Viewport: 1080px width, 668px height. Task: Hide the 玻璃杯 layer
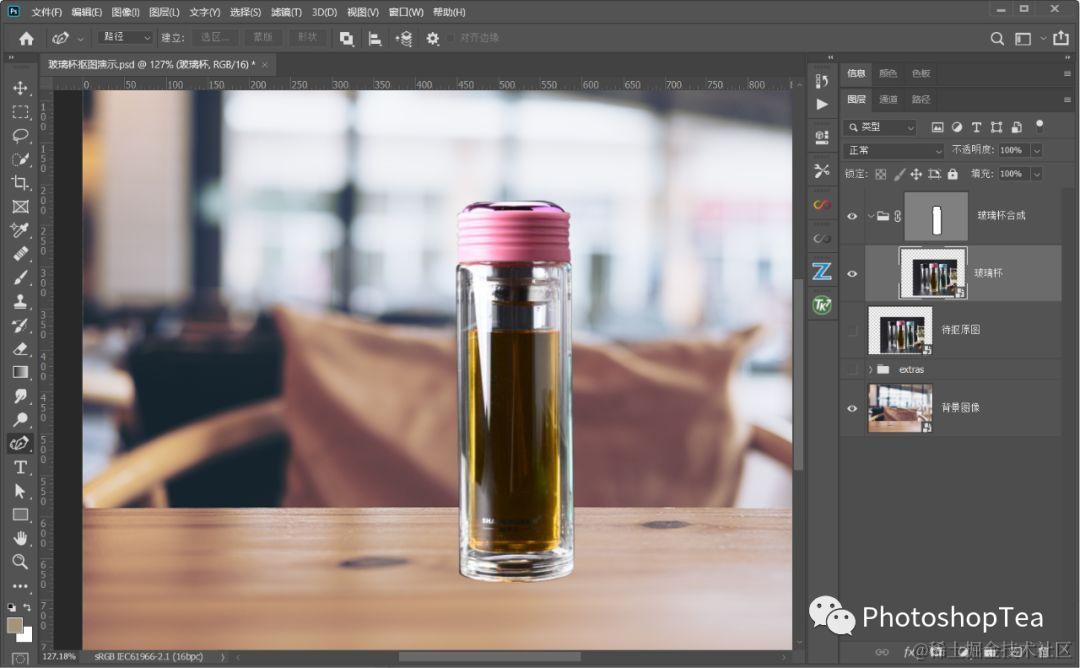point(852,273)
